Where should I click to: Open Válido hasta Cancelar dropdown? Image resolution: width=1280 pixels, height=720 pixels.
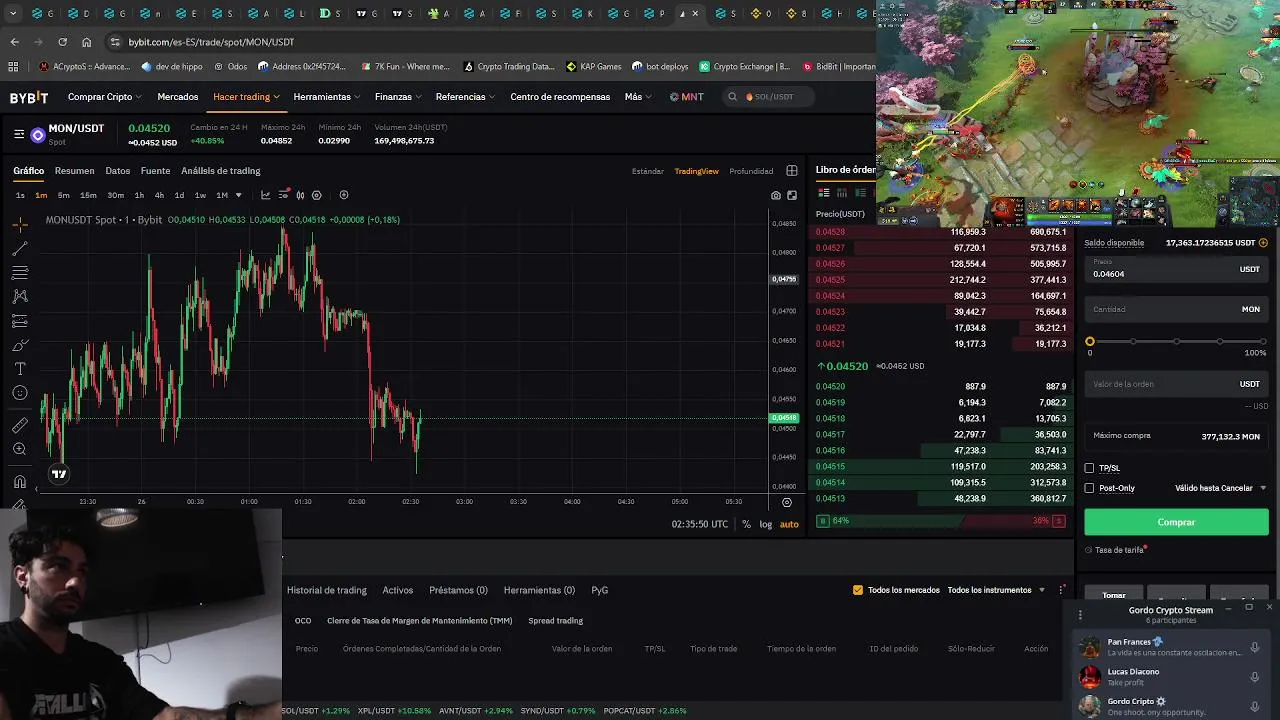click(x=1221, y=488)
